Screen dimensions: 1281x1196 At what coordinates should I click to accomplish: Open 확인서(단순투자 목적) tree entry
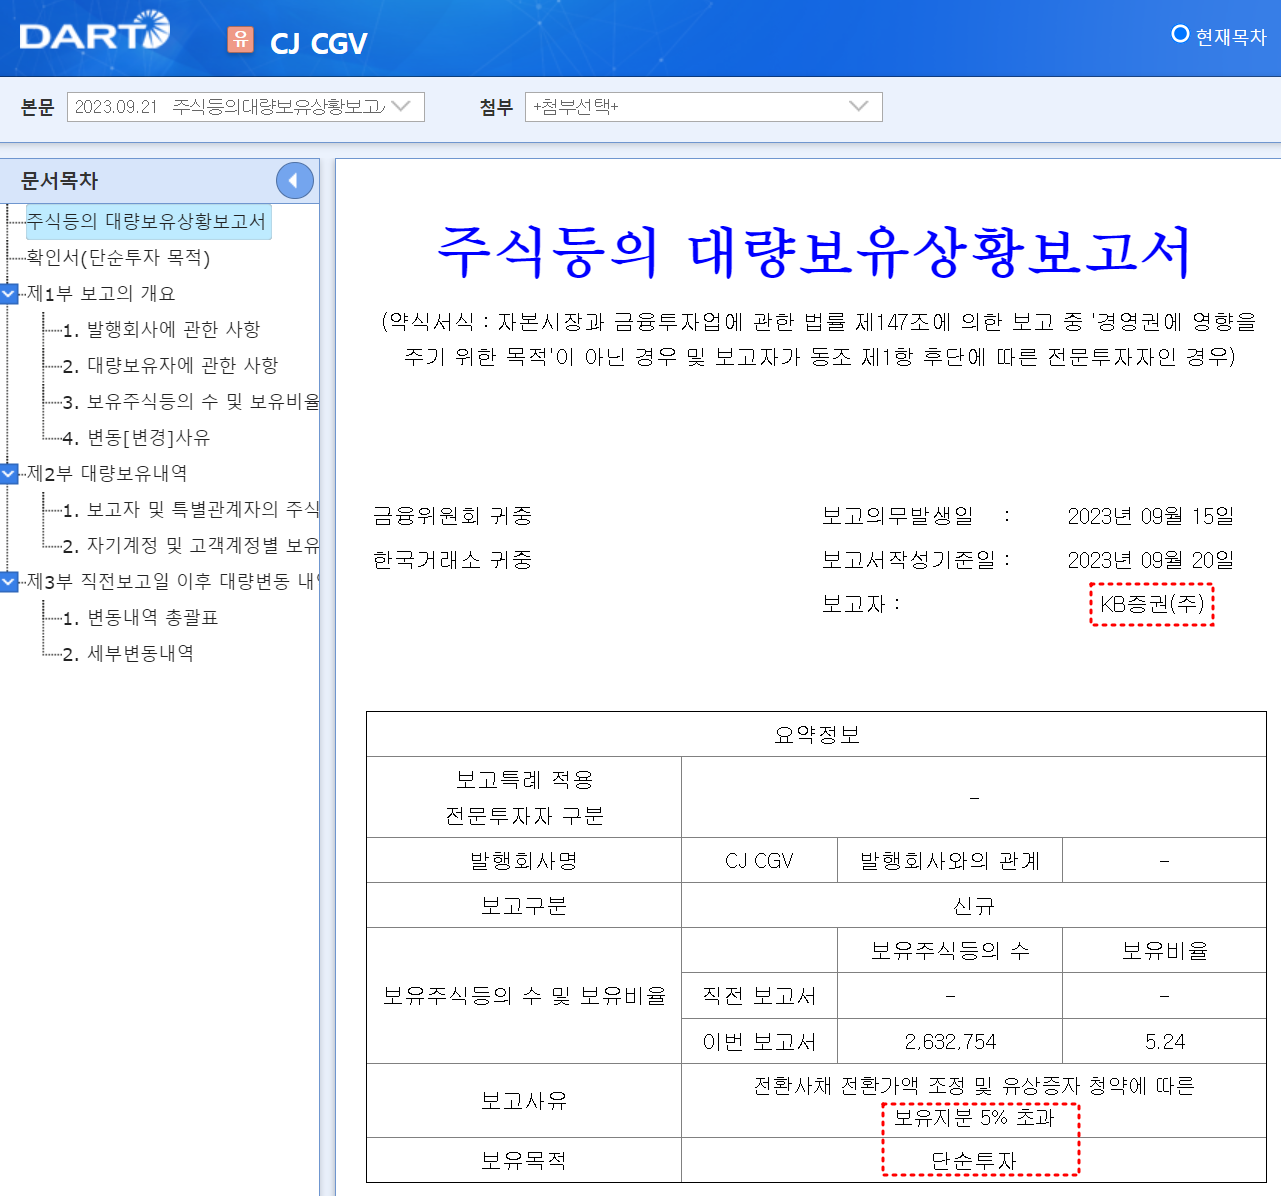click(118, 258)
